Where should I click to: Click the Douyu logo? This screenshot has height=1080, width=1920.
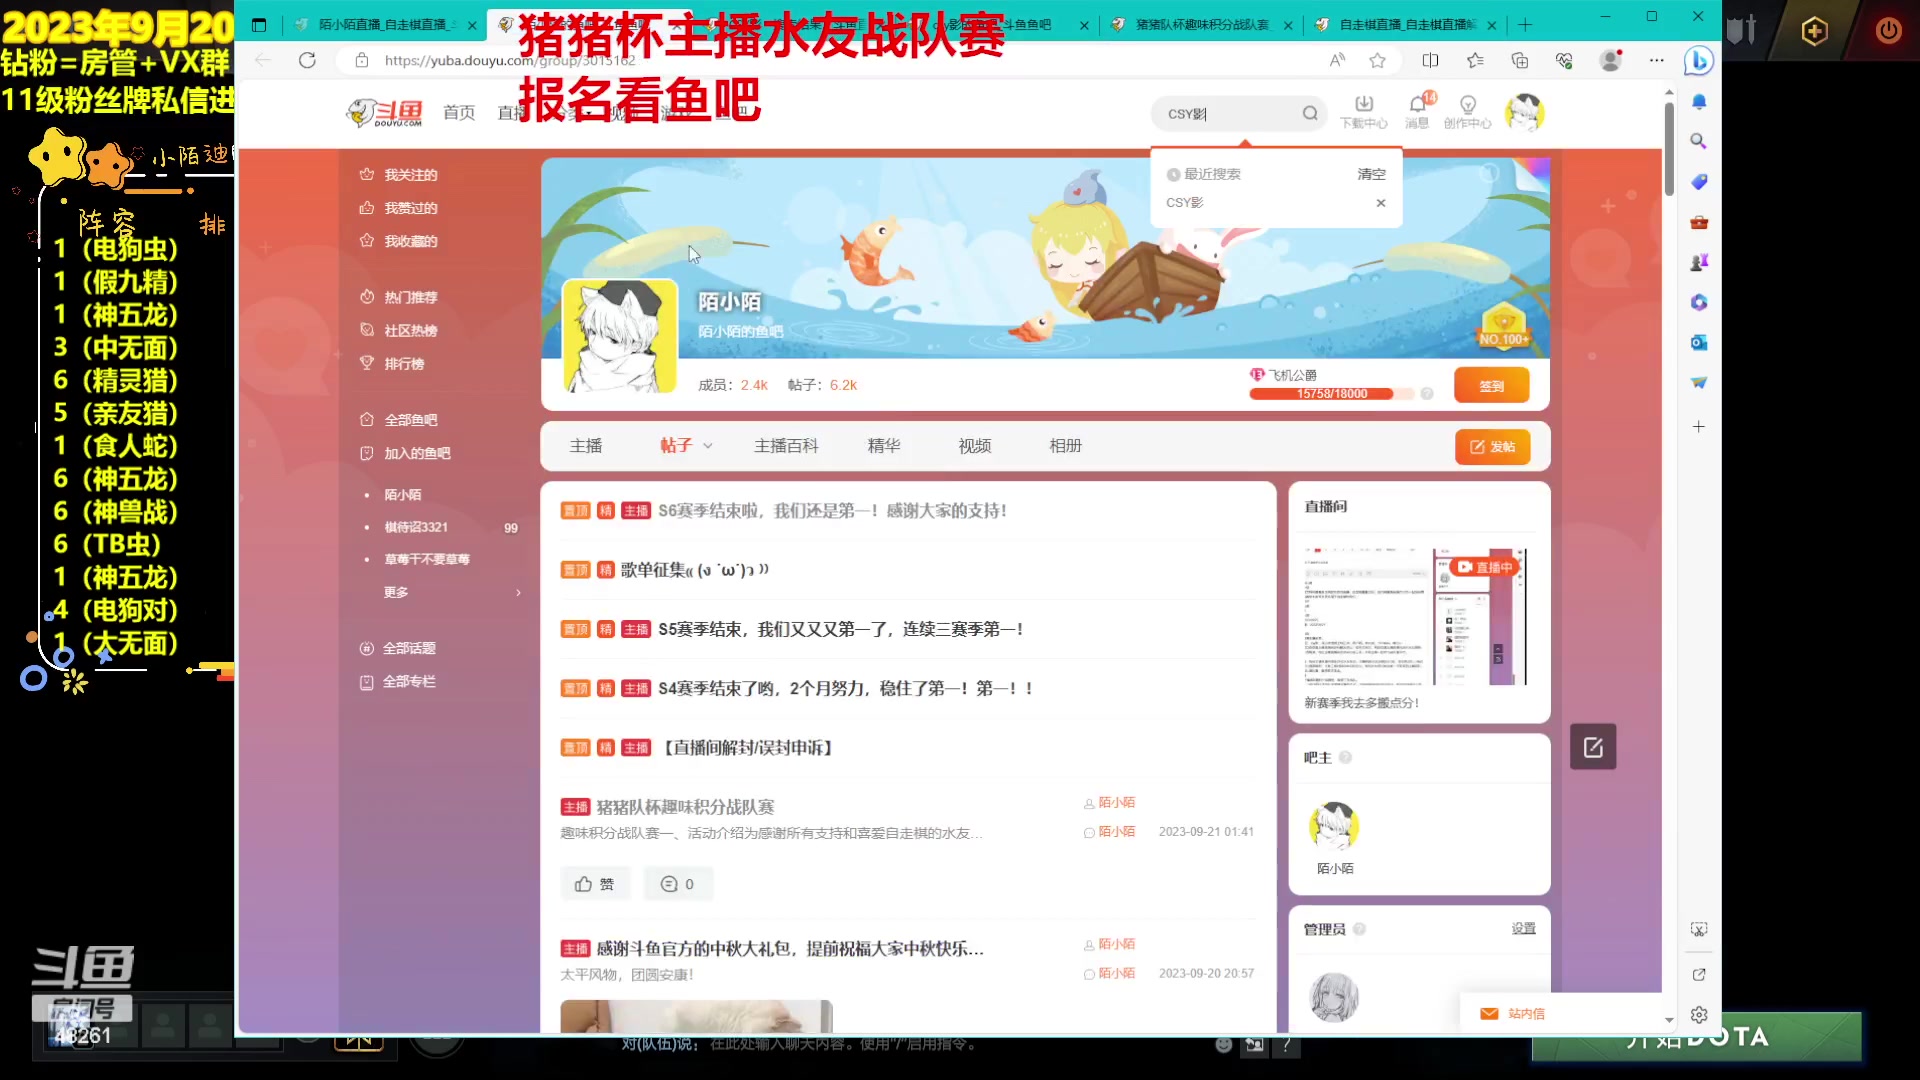click(x=385, y=113)
